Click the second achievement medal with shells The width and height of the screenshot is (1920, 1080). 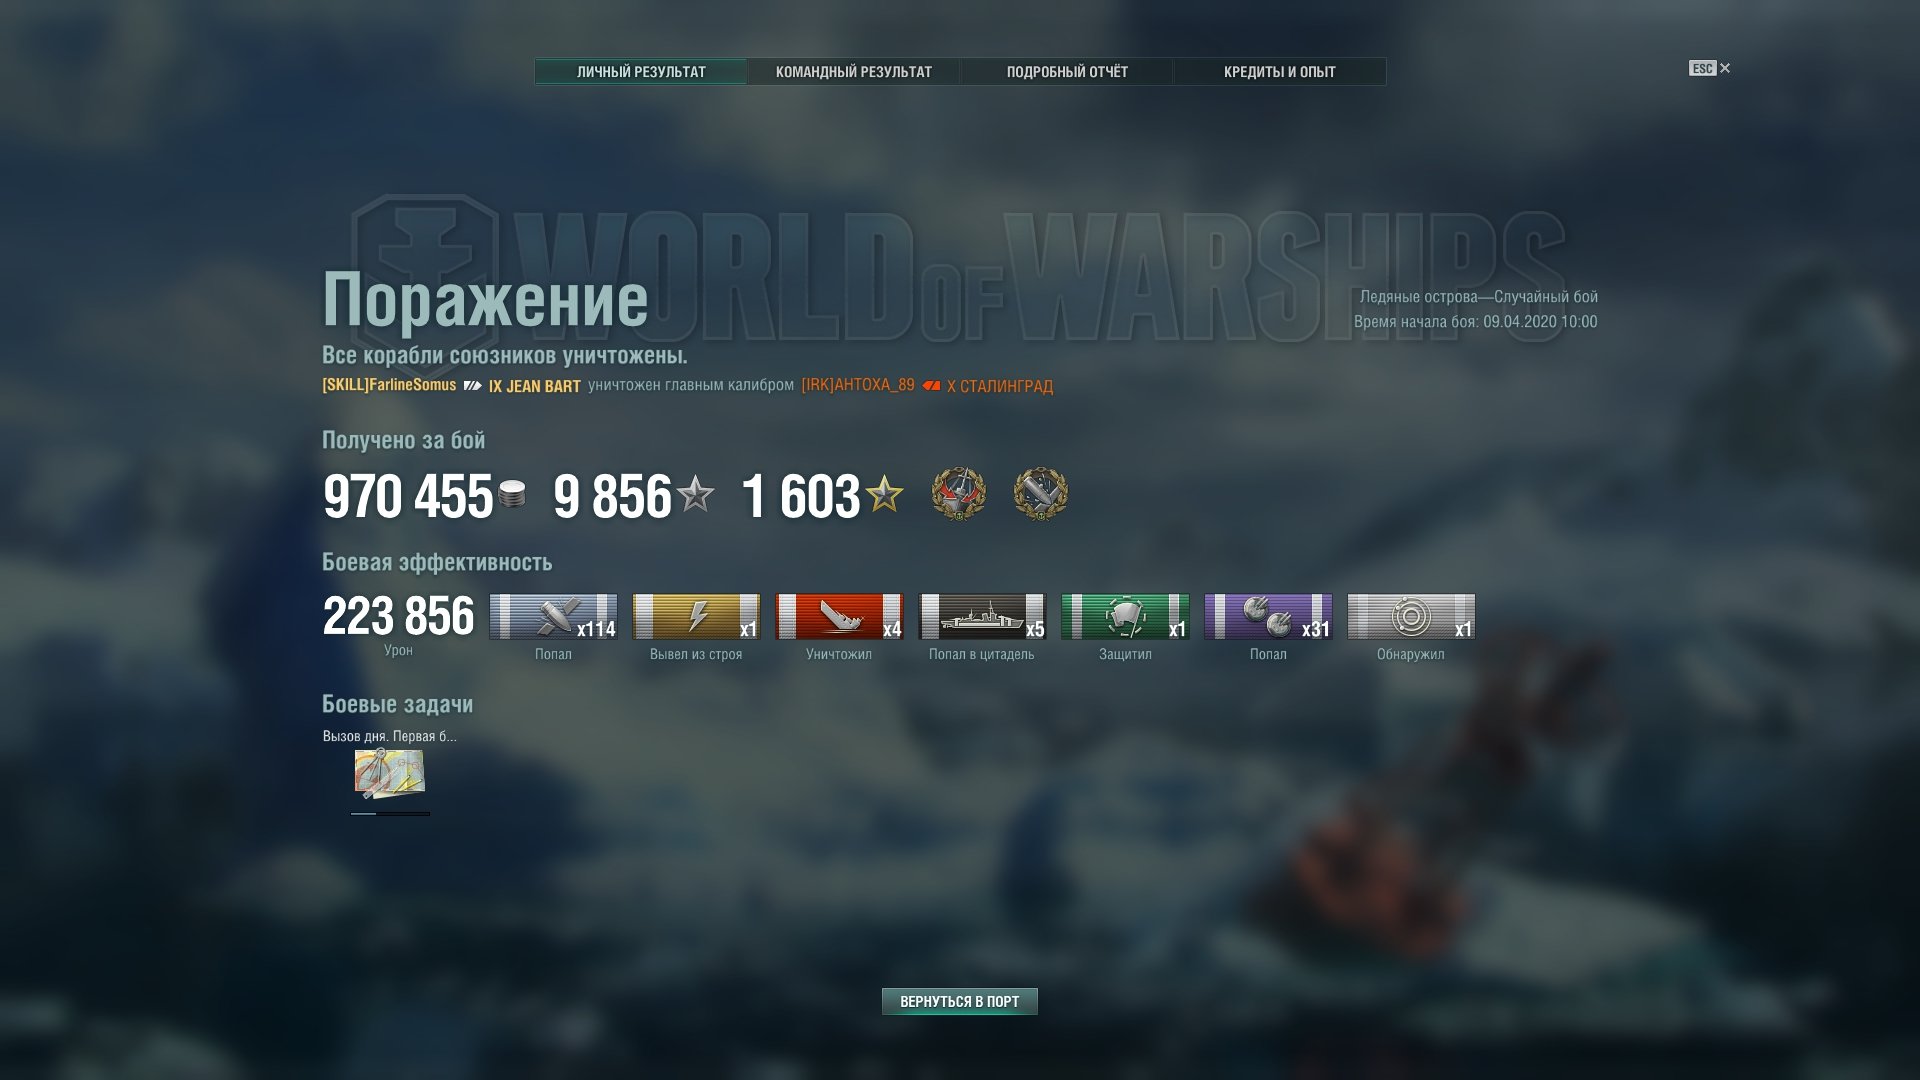(x=1040, y=494)
